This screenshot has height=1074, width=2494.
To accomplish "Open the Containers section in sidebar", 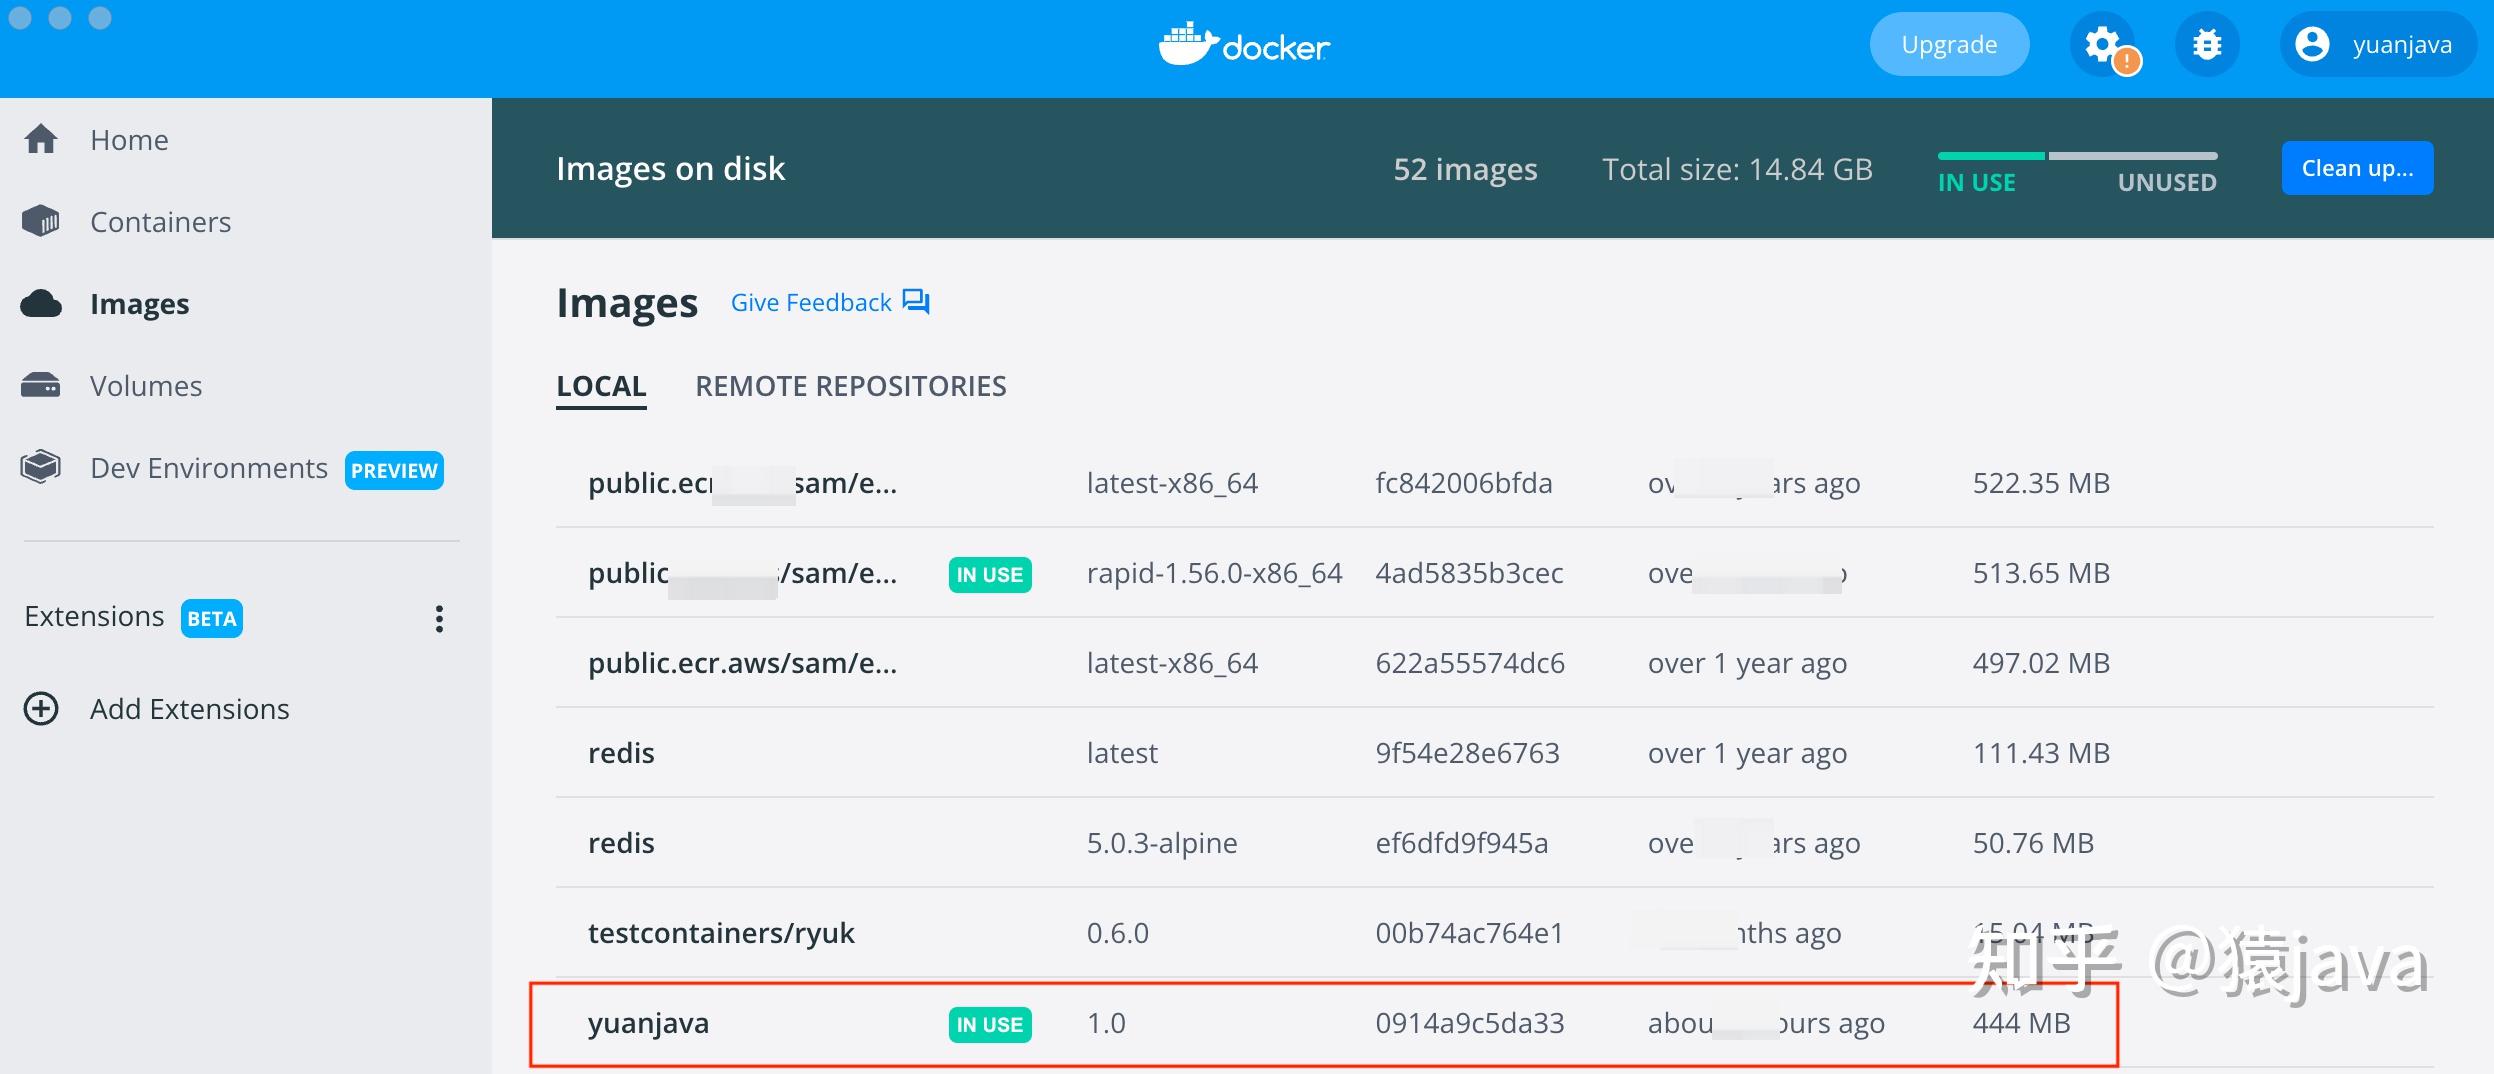I will (160, 222).
